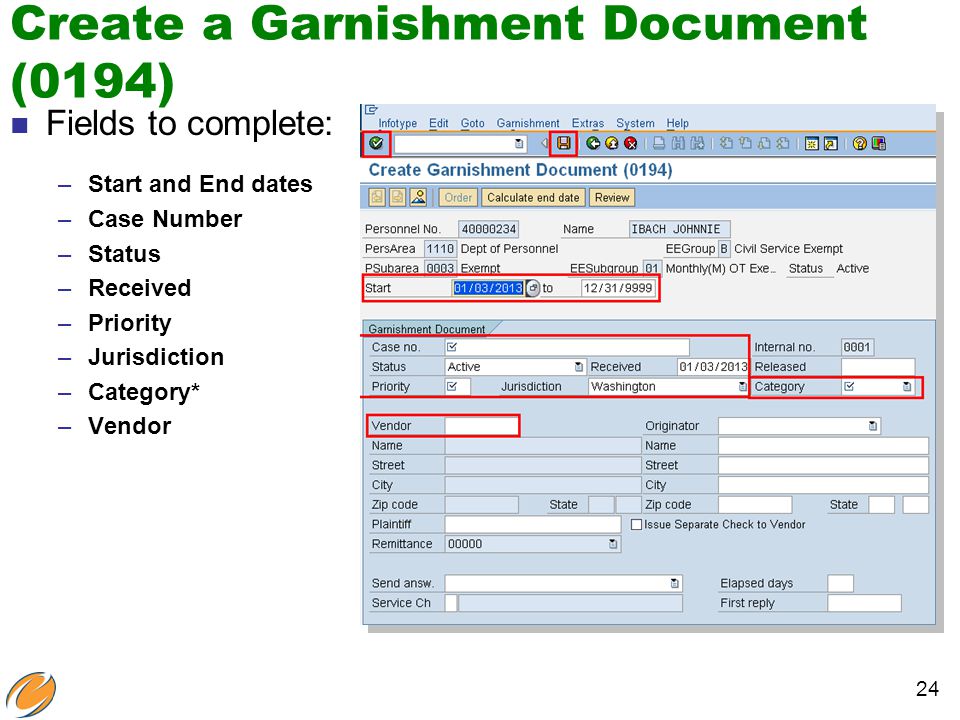Screen dimensions: 960x720
Task: Click the Create Shortcut icon
Action: coord(831,143)
